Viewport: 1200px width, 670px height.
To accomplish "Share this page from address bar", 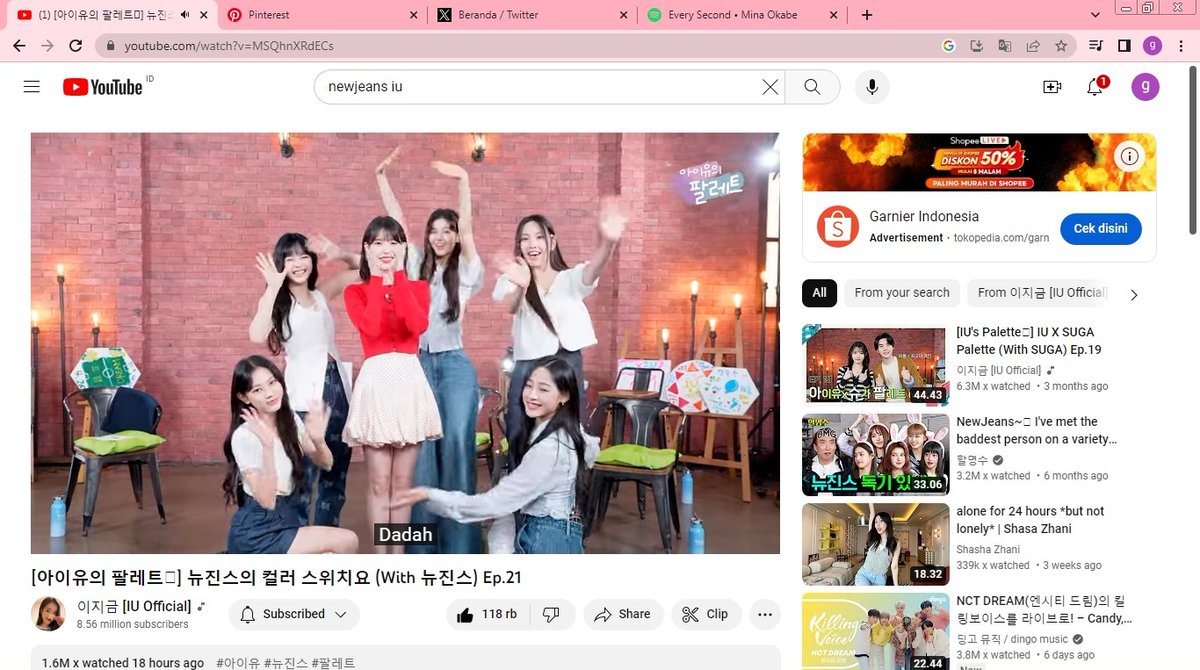I will (1033, 45).
